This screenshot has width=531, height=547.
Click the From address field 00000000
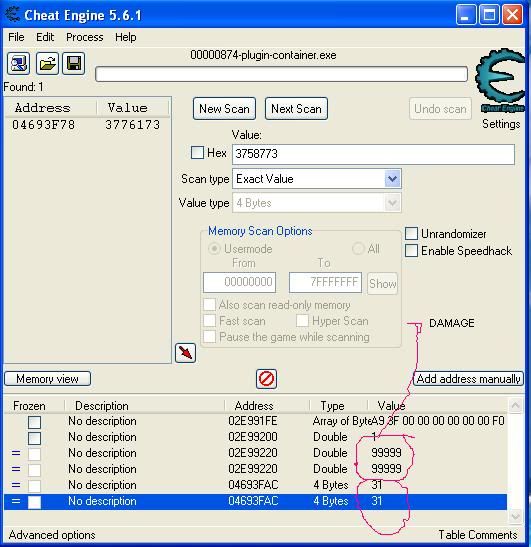pos(240,282)
